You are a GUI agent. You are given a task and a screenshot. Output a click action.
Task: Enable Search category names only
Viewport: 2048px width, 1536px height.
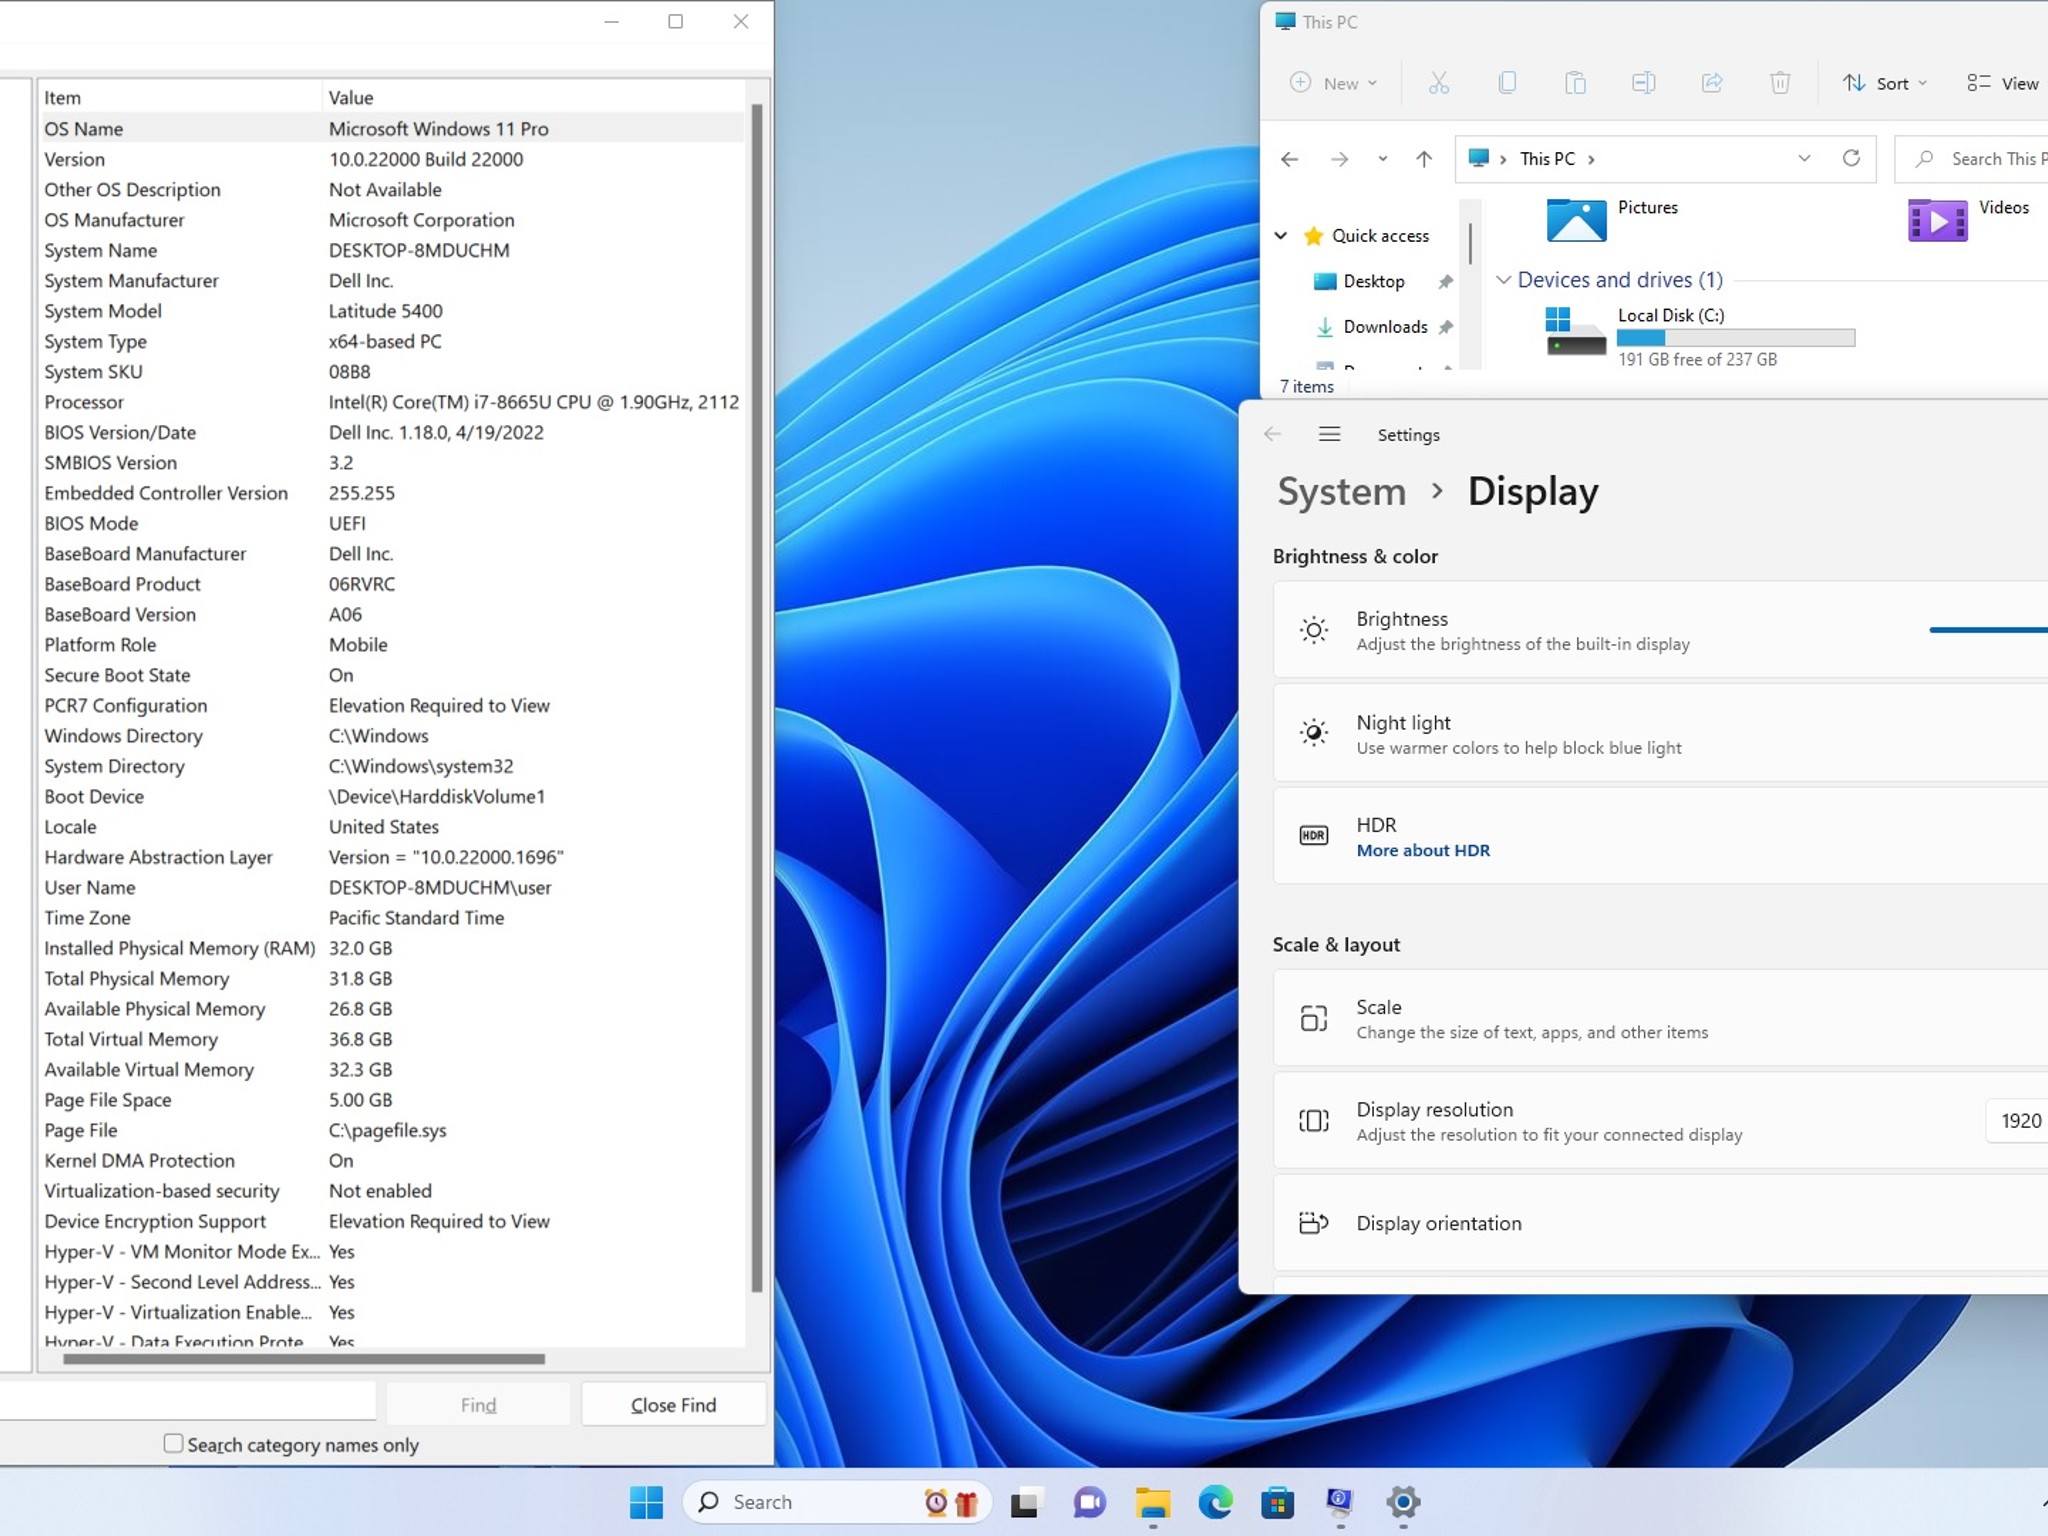172,1444
